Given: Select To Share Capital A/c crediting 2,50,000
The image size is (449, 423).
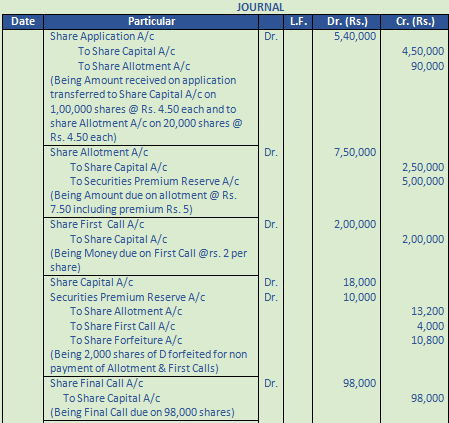Looking at the screenshot, I should (x=119, y=167).
